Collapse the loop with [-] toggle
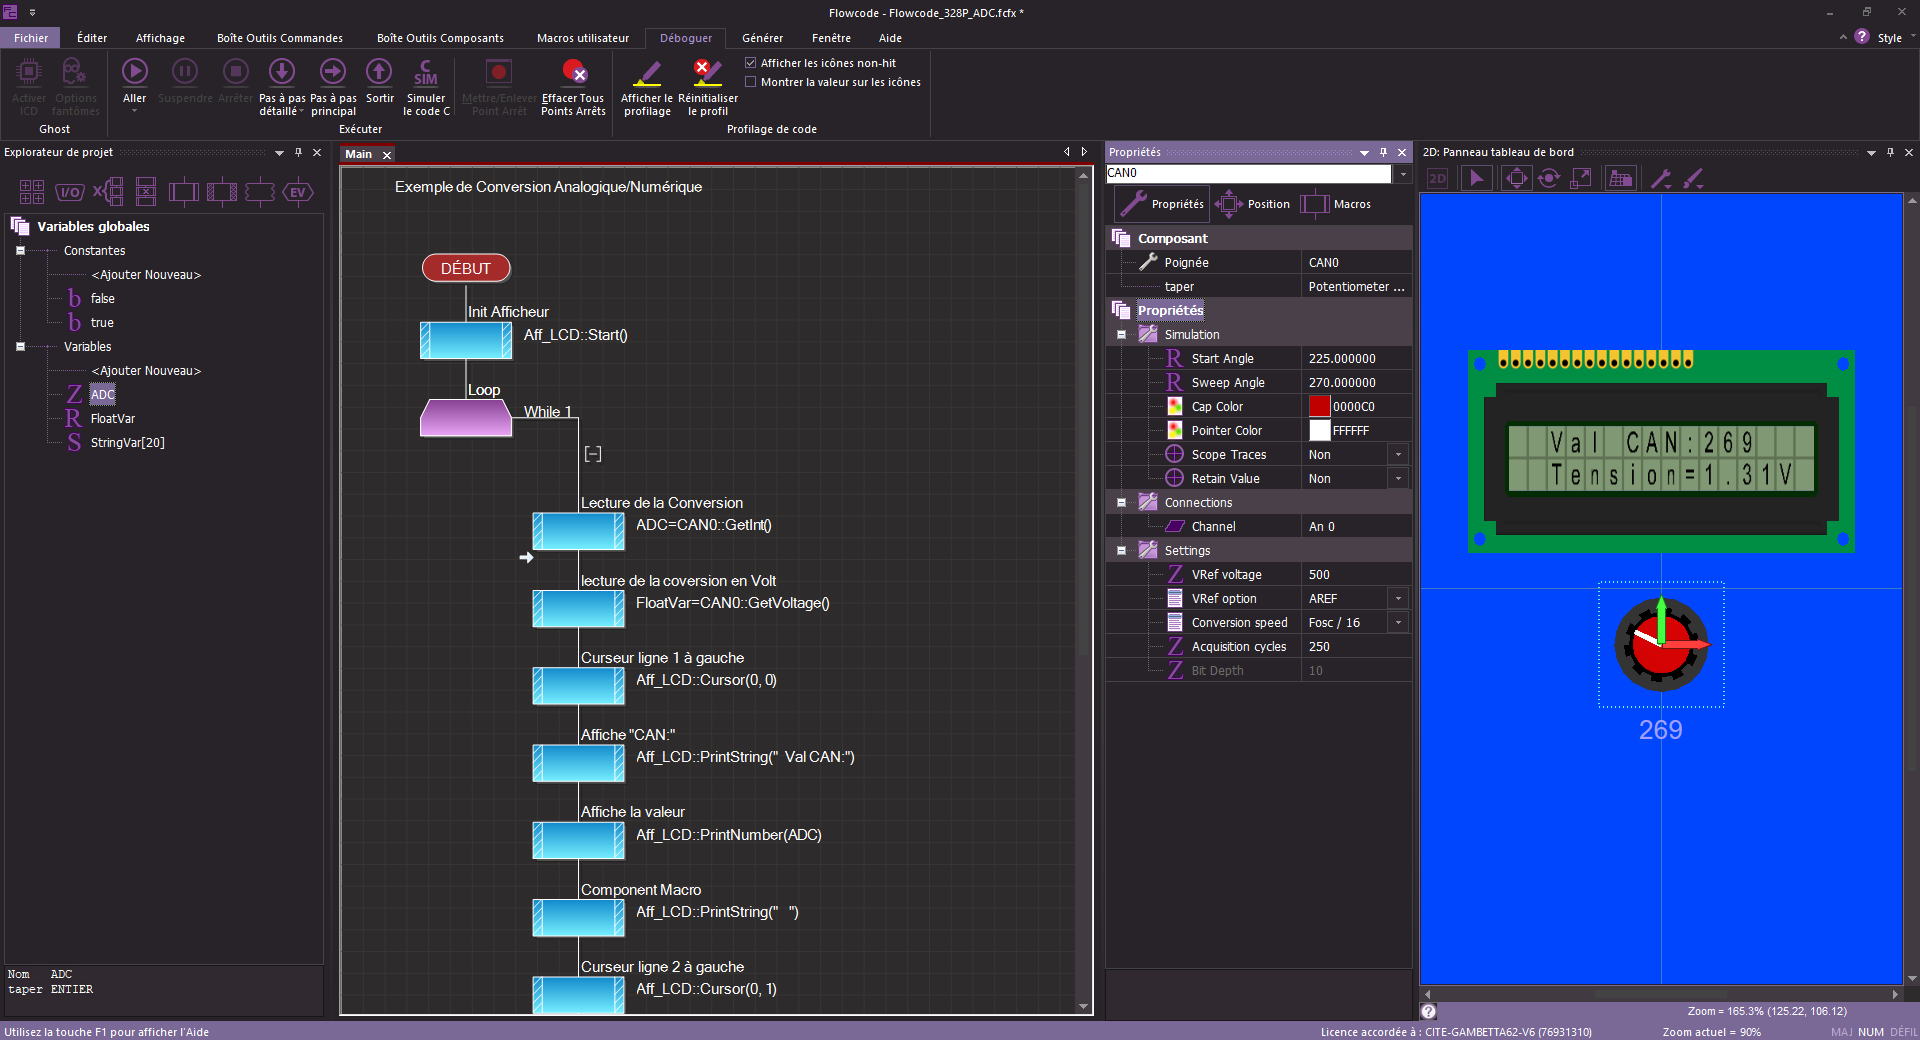1920x1040 pixels. coord(593,454)
